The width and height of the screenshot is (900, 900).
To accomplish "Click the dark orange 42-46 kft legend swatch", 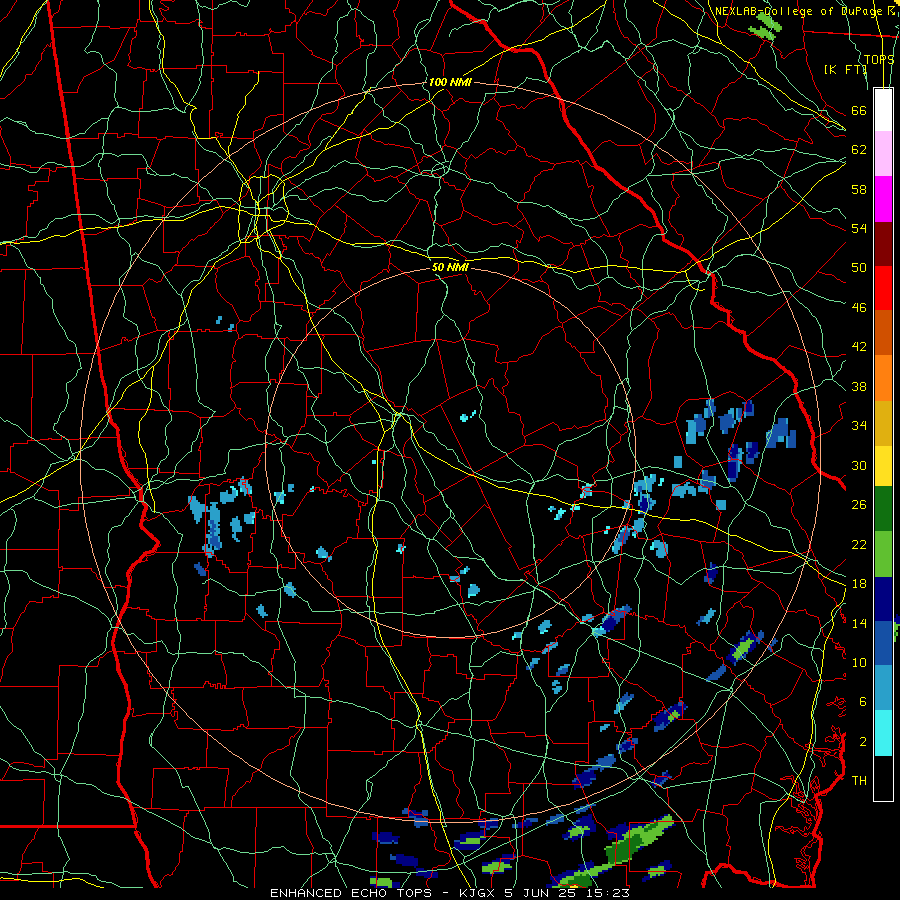I will [883, 333].
